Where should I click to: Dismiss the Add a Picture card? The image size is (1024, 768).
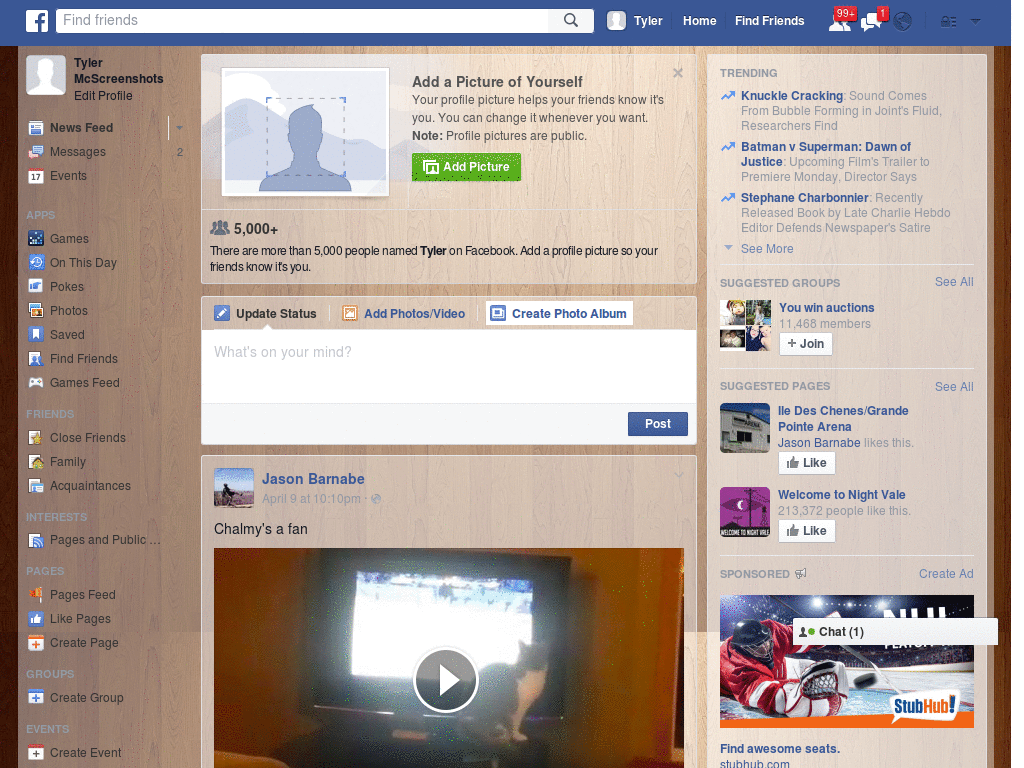(678, 73)
